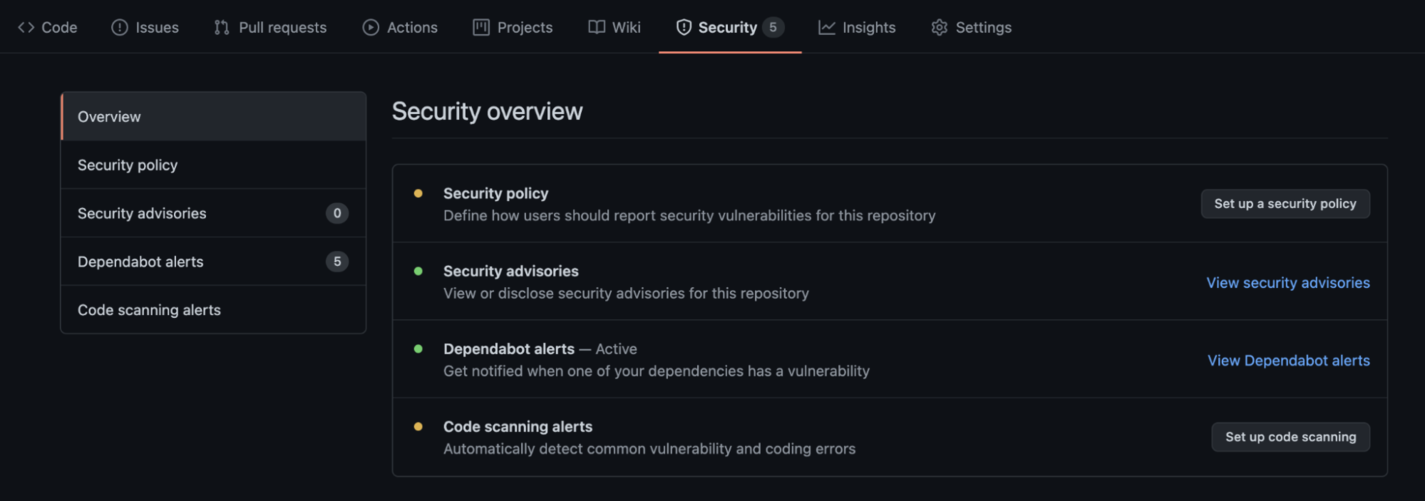Open Security policy in the sidebar
The width and height of the screenshot is (1425, 501).
pos(213,165)
